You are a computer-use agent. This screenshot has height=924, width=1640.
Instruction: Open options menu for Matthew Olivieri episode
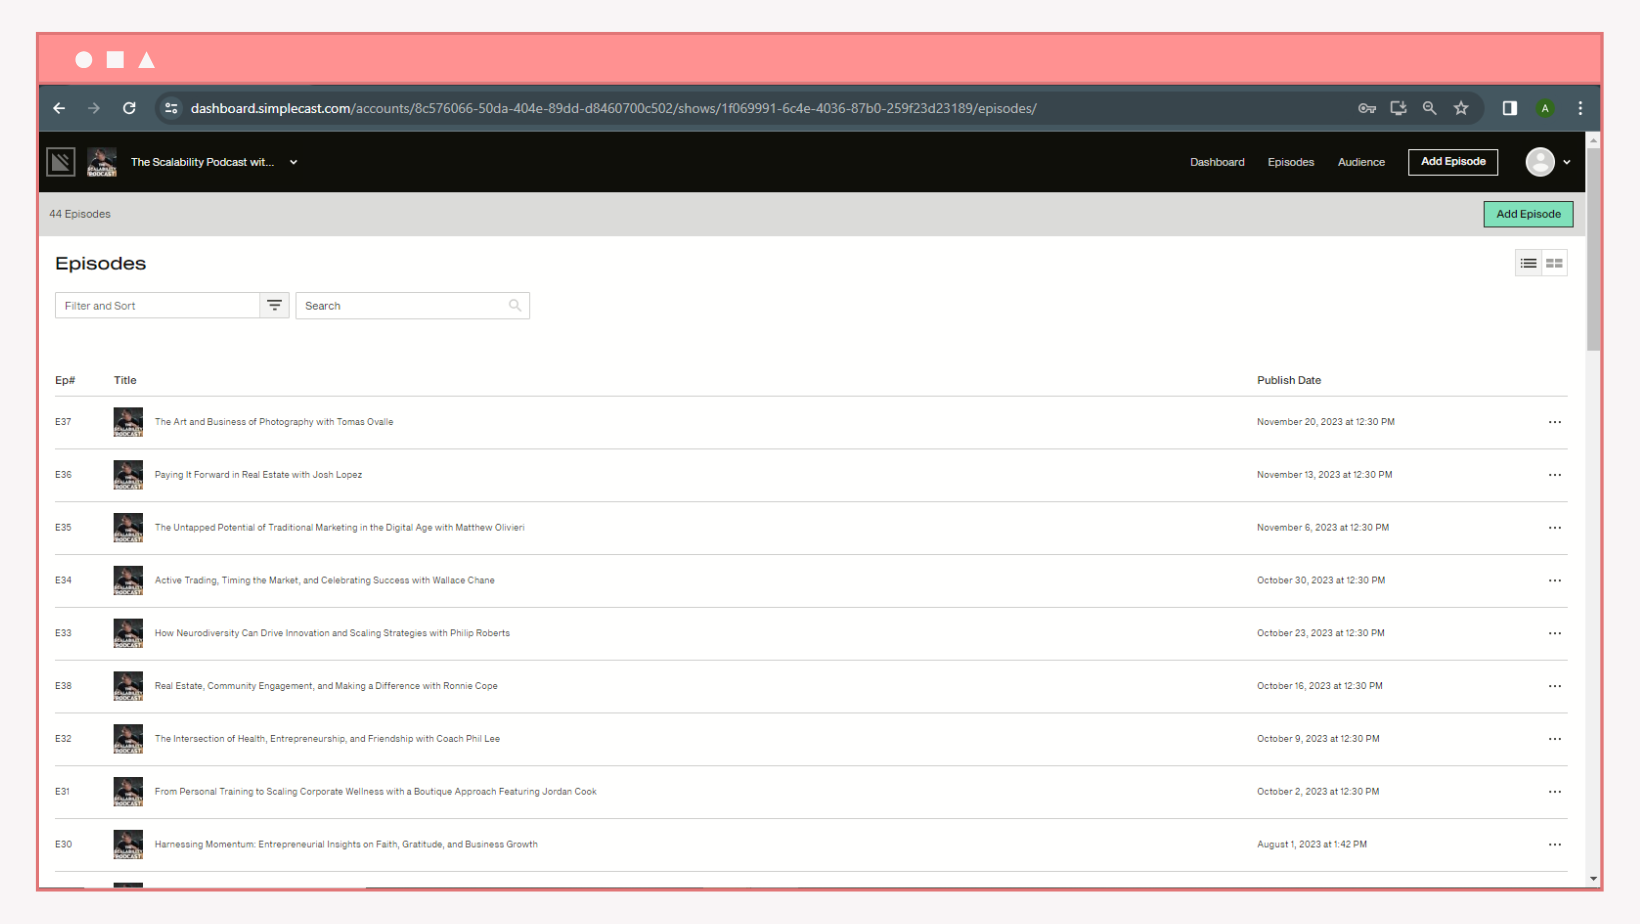click(x=1555, y=528)
